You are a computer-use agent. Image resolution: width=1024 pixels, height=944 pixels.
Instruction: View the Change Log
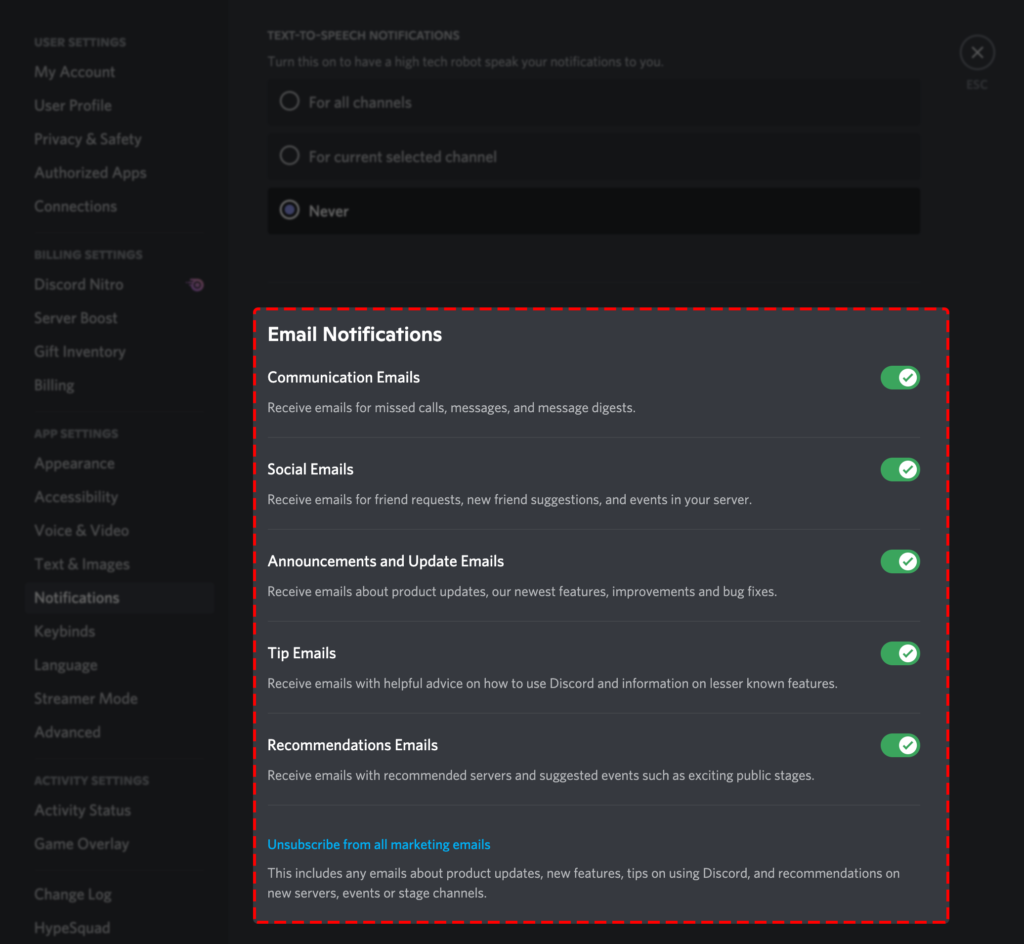coord(73,894)
